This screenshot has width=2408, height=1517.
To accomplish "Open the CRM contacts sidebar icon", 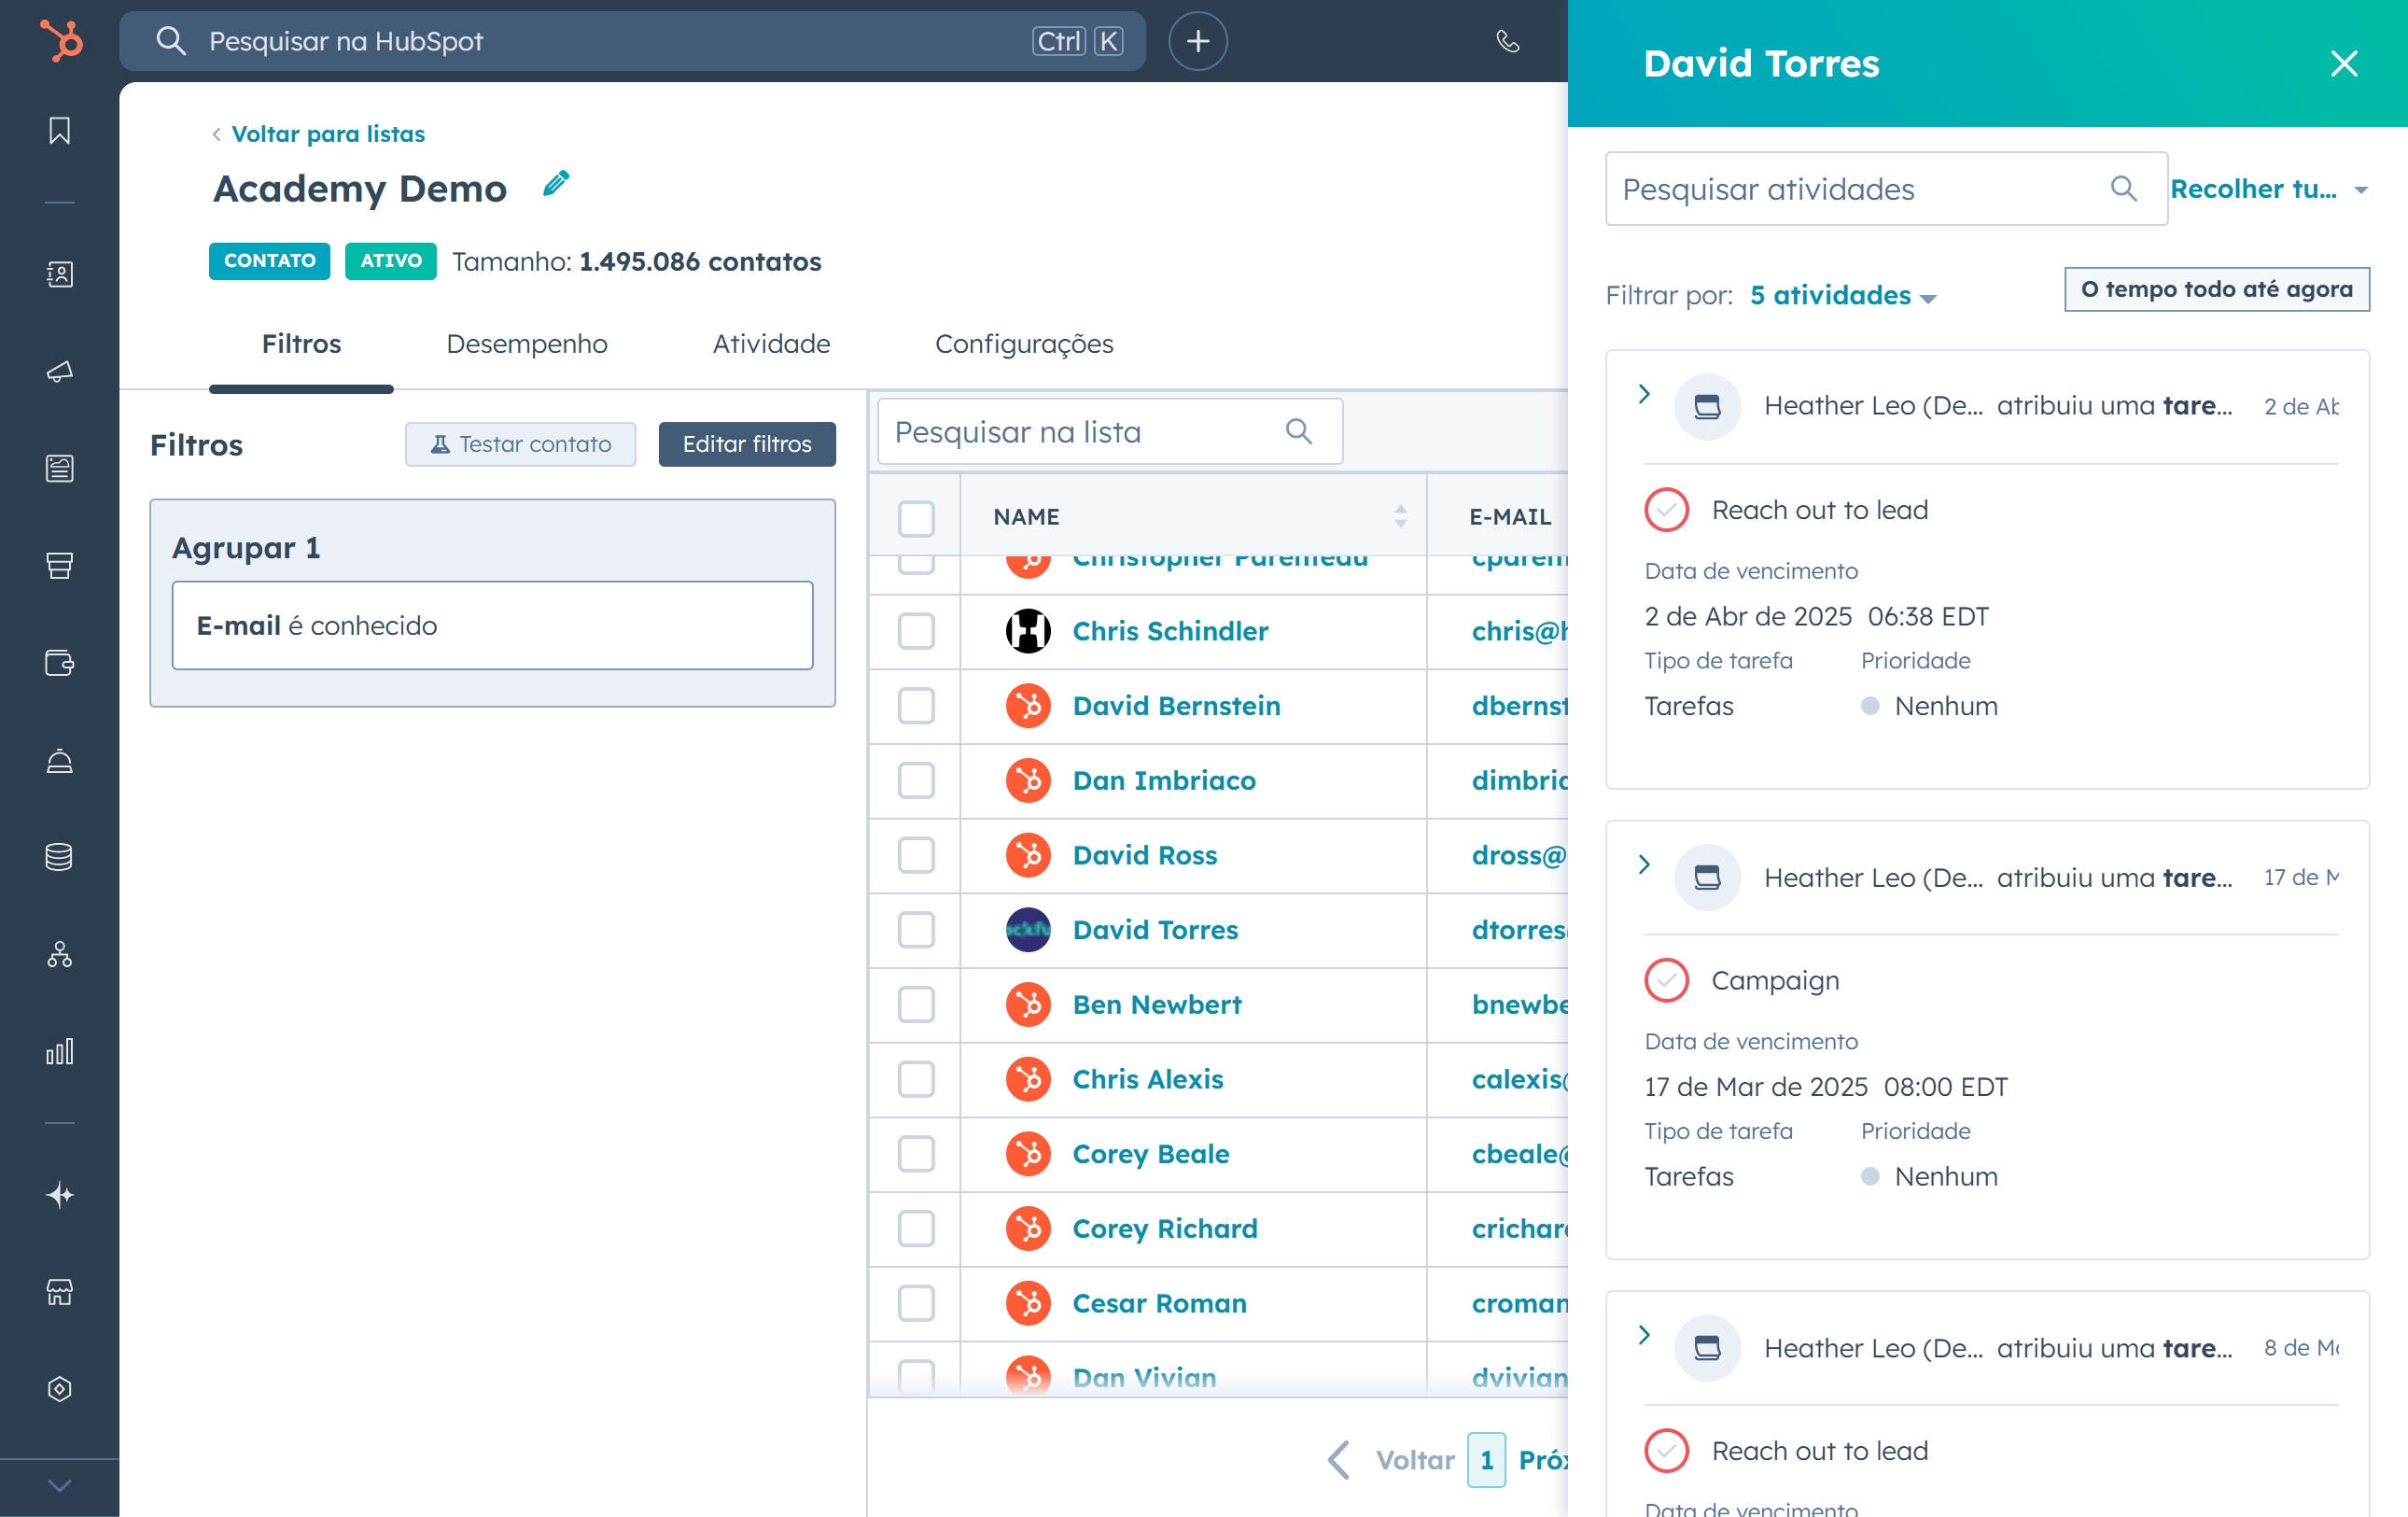I will [x=60, y=274].
